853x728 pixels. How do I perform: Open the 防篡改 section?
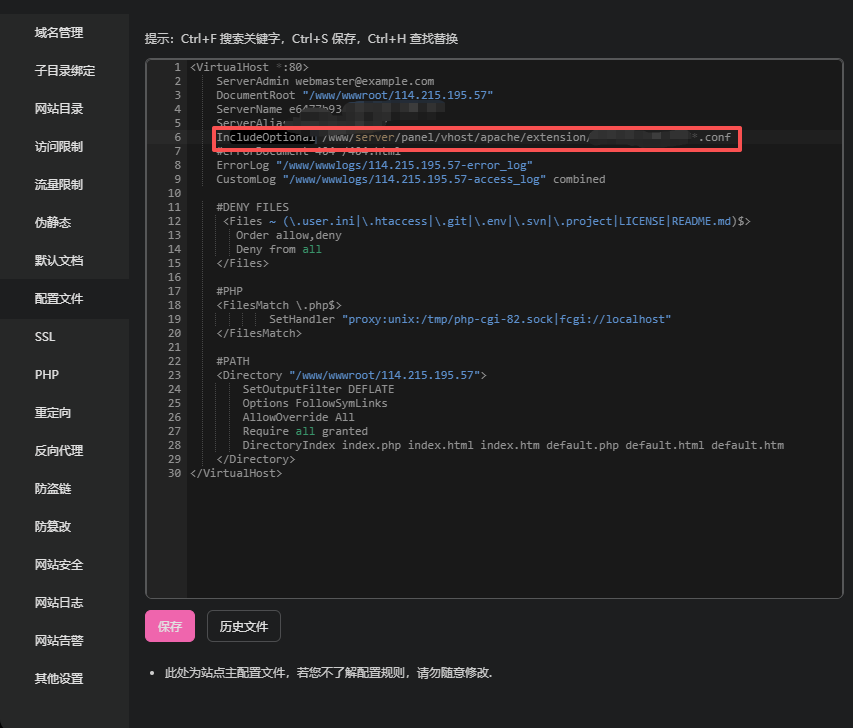click(53, 527)
